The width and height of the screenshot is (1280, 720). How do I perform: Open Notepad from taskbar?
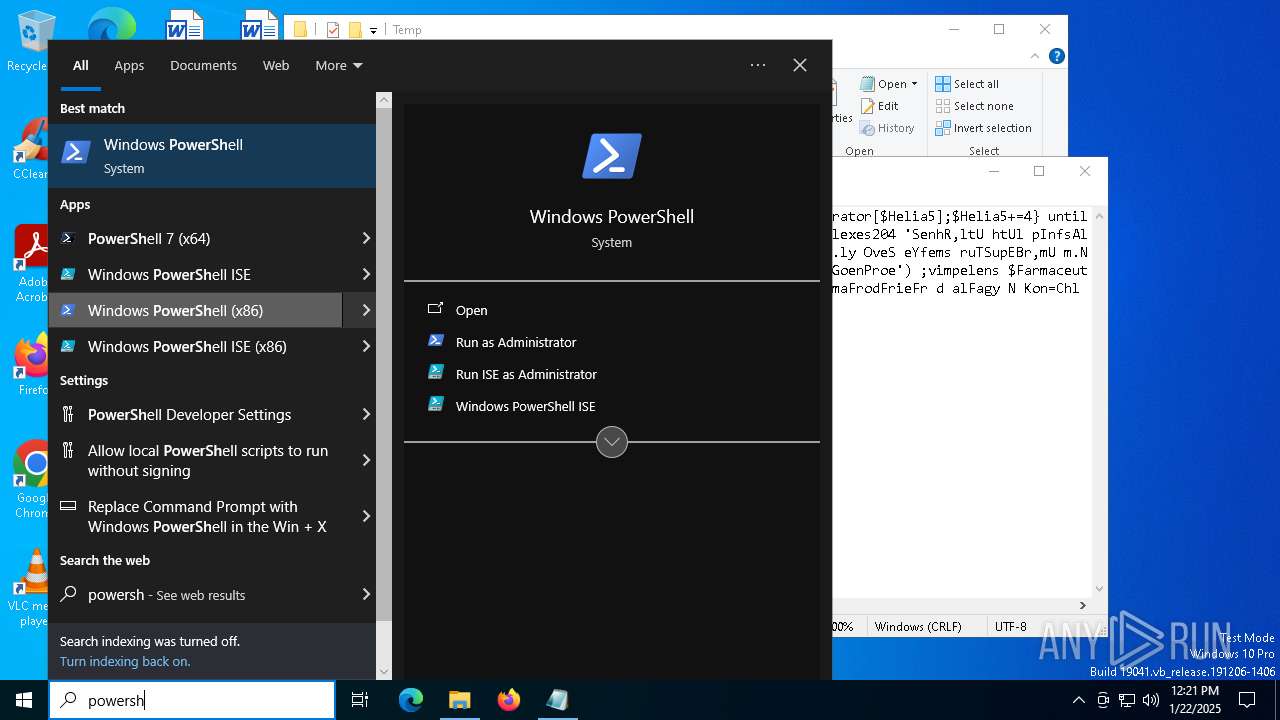[557, 700]
